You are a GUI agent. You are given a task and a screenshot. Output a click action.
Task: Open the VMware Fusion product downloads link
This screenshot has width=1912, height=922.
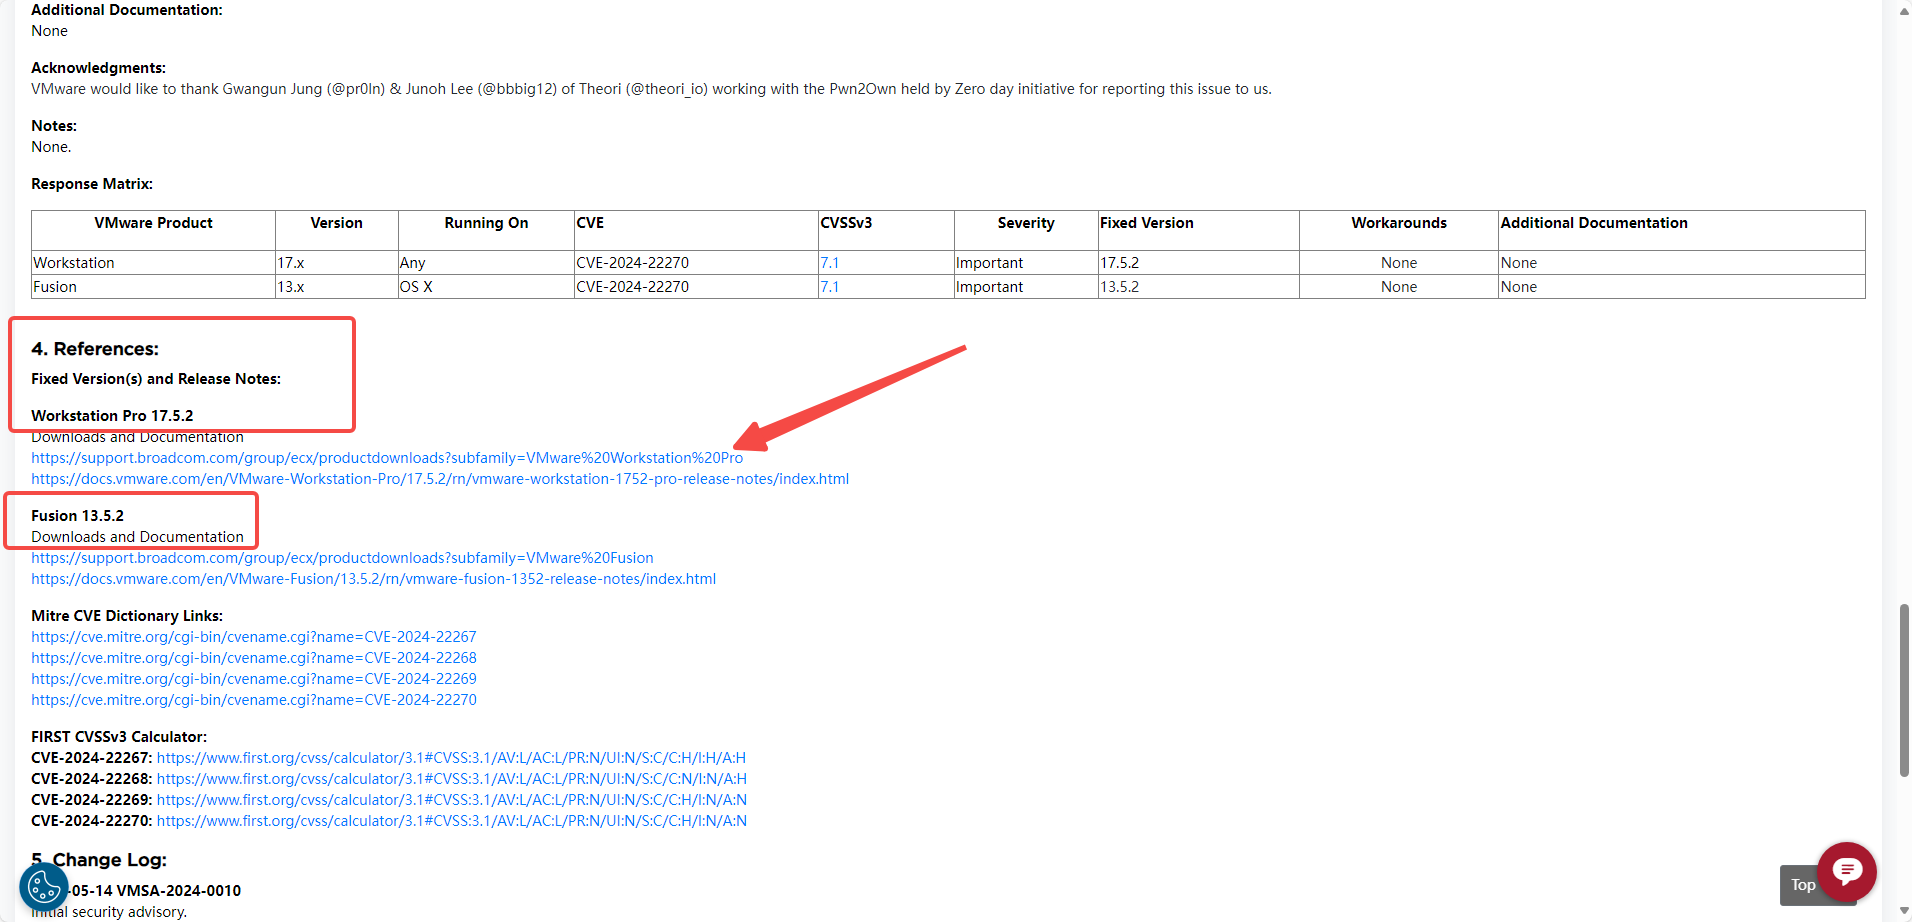(342, 558)
